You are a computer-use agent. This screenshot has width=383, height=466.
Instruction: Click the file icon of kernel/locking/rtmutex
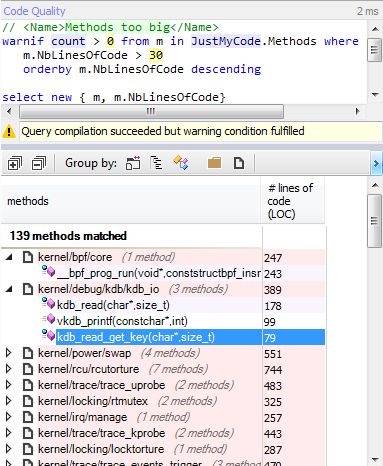(28, 401)
